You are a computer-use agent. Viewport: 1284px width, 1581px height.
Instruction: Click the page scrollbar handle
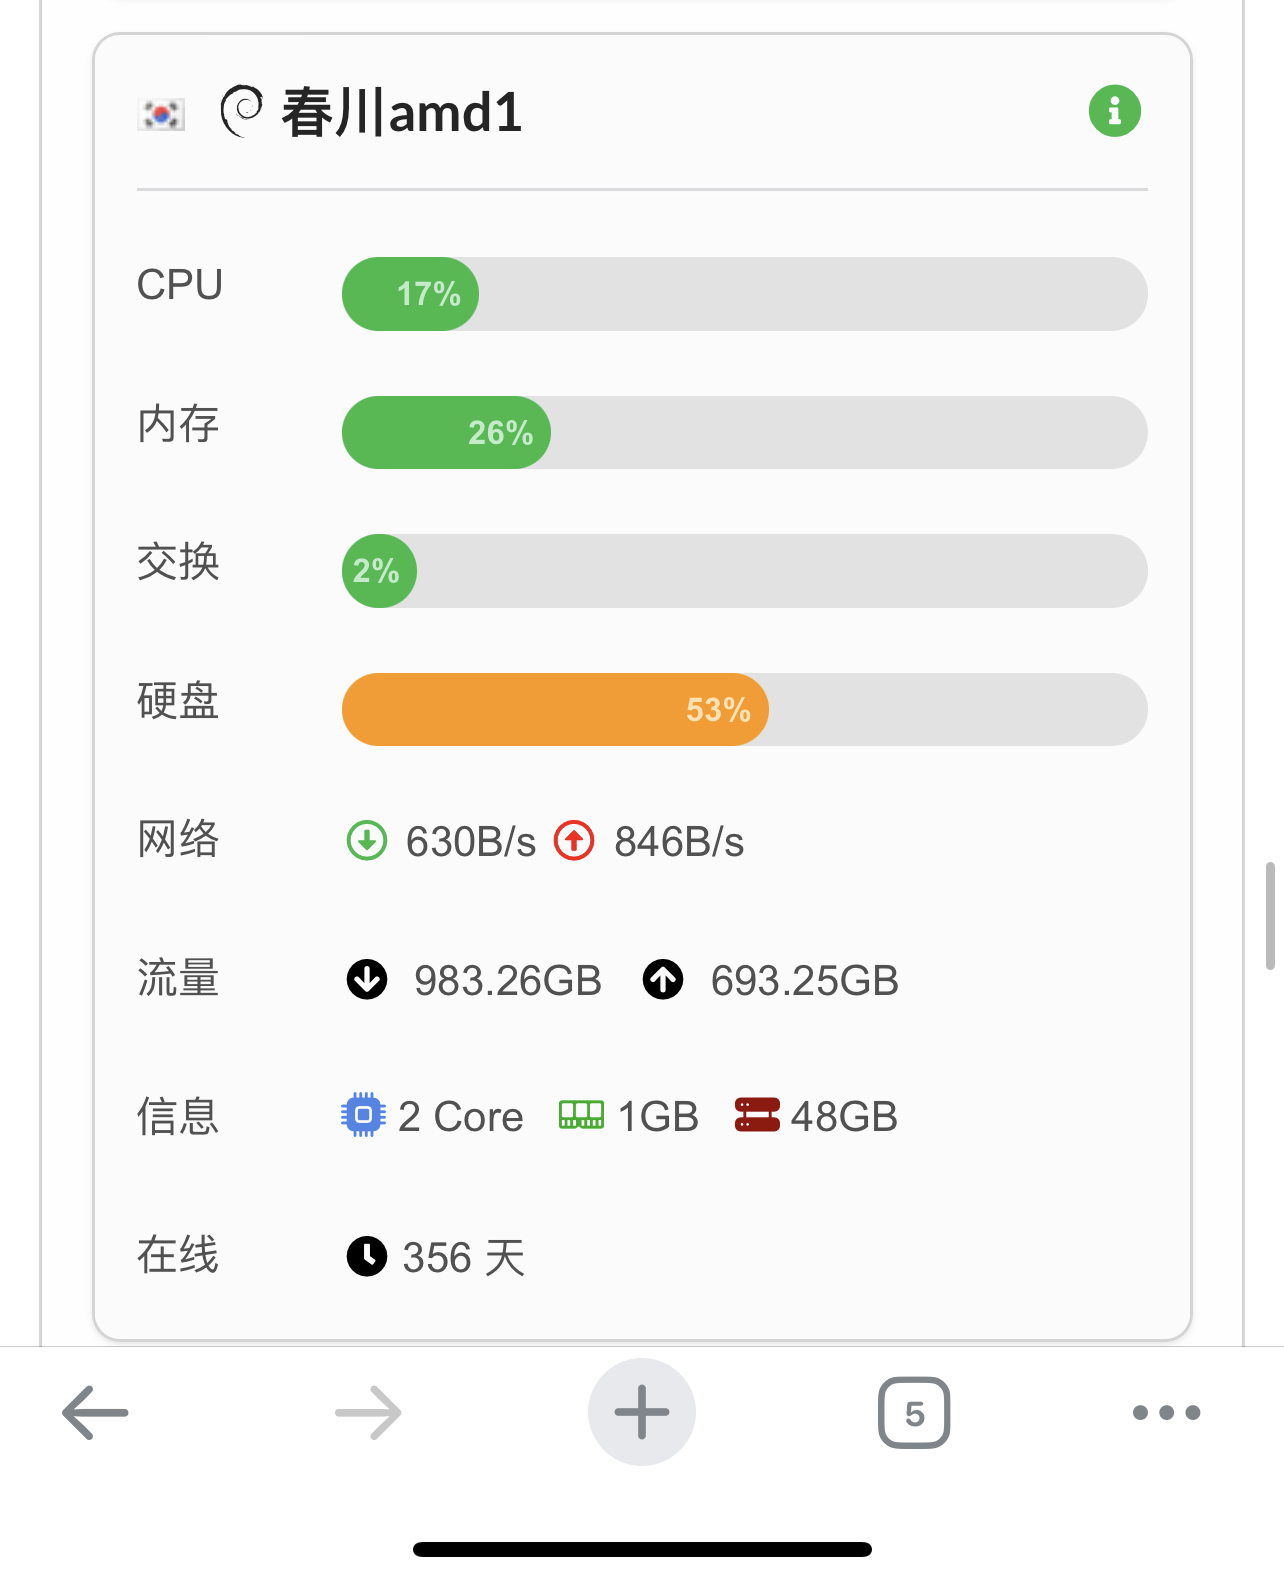click(x=1270, y=915)
